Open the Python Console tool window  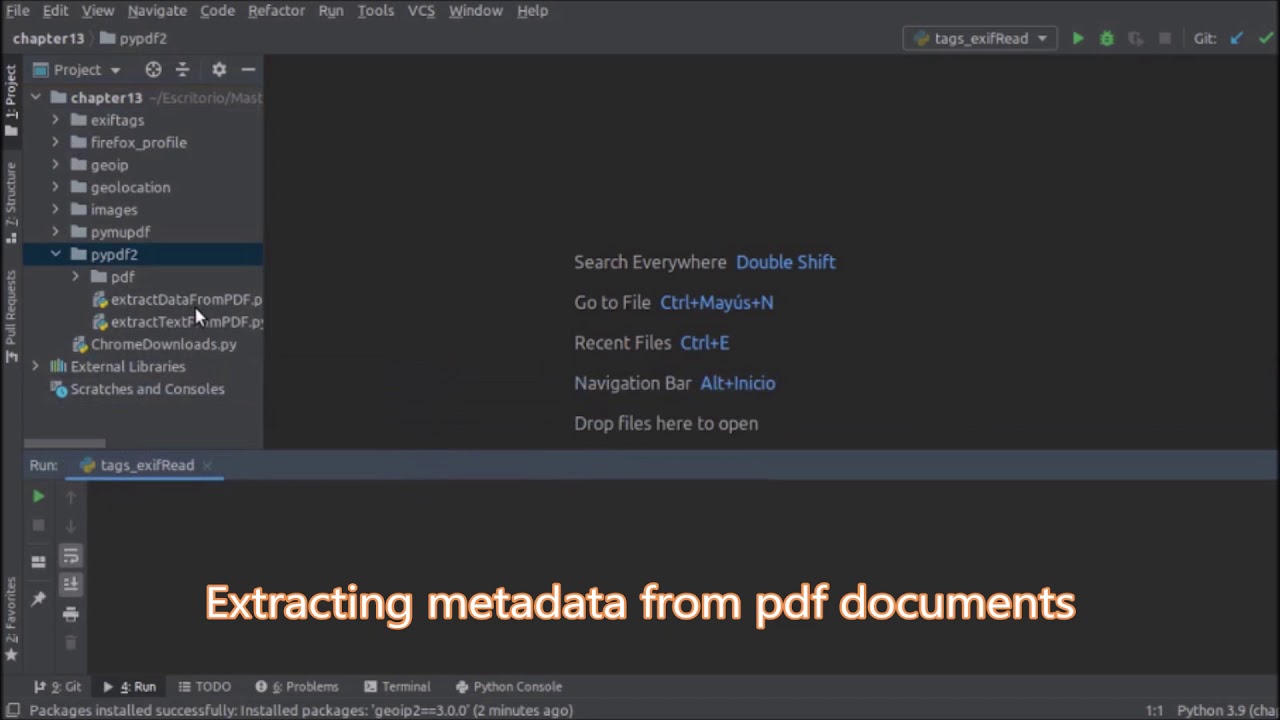508,687
